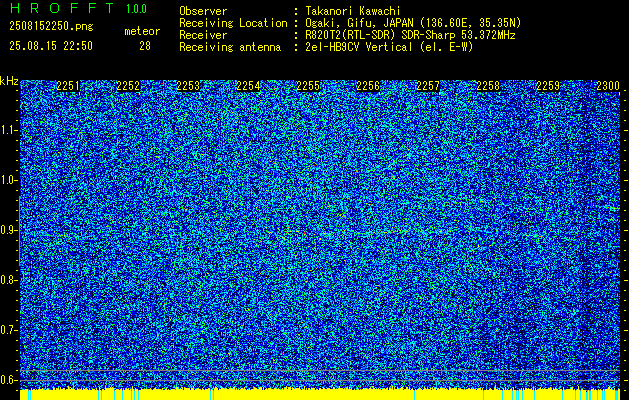629x400 pixels.
Task: Click the 1.1 frequency axis label
Action: [7, 130]
